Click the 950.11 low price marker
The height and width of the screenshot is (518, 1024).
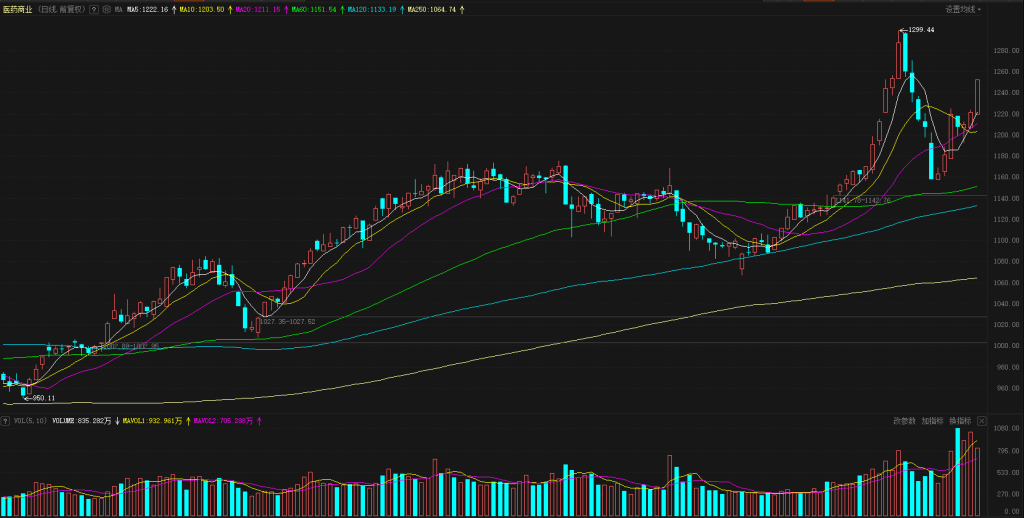40,398
